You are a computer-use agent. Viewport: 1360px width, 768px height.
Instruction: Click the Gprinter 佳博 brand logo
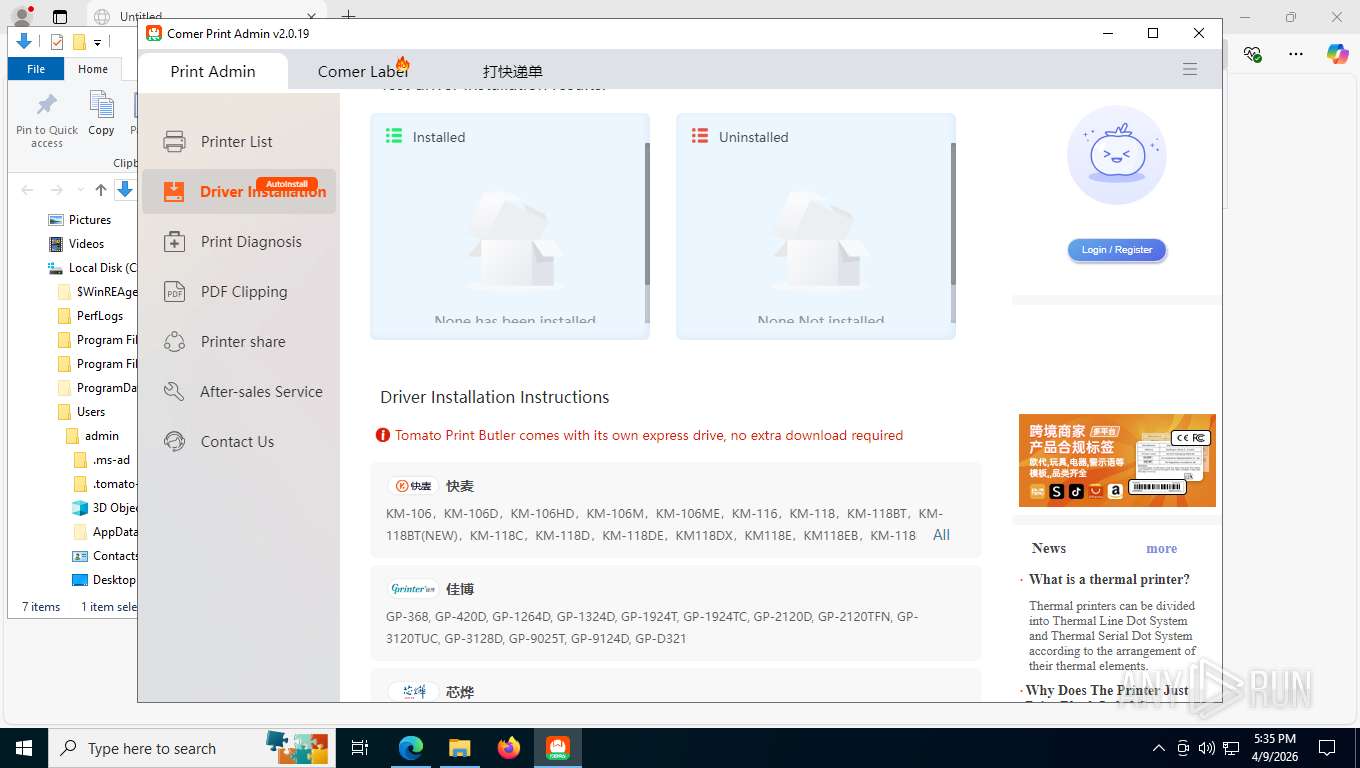414,589
